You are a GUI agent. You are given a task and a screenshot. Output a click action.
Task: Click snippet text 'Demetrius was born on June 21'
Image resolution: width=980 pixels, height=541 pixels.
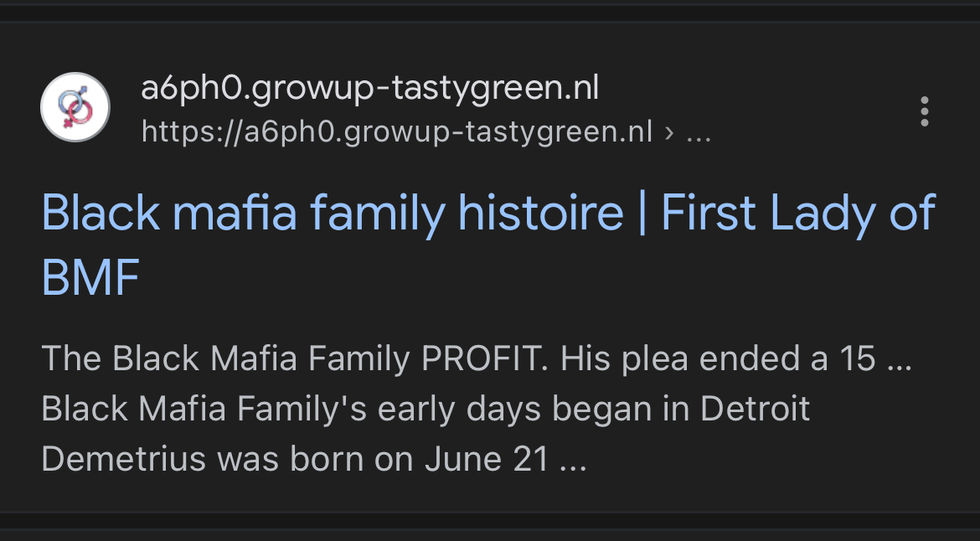[x=295, y=459]
